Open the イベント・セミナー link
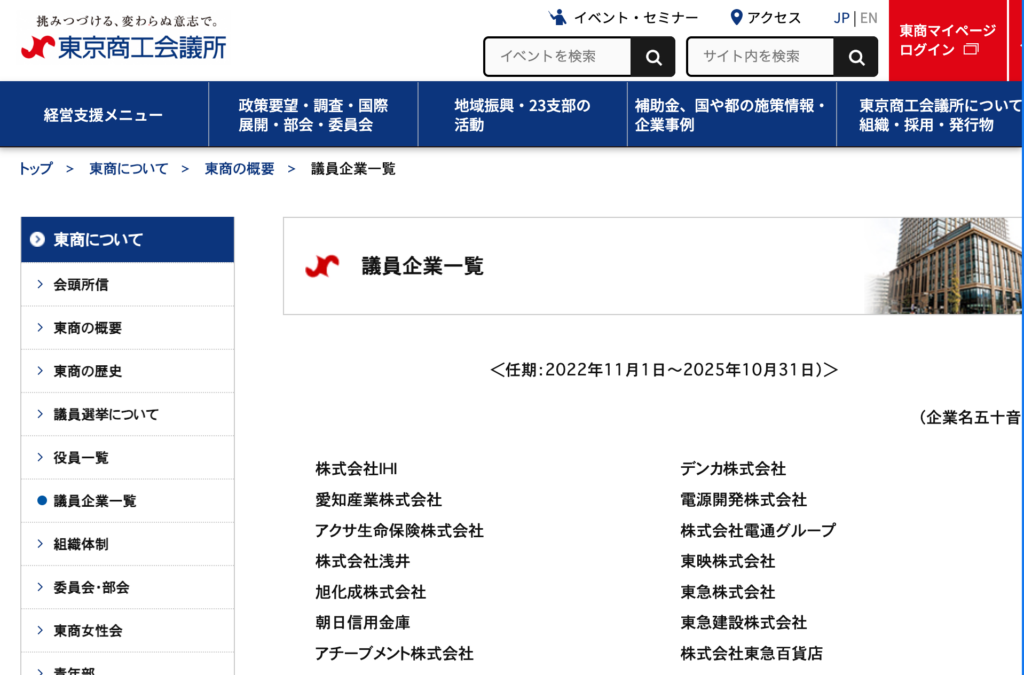The height and width of the screenshot is (675, 1024). coord(623,18)
